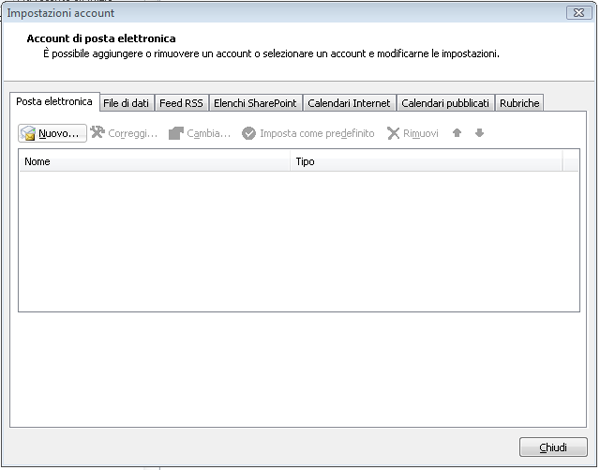The width and height of the screenshot is (600, 470).
Task: Move account up with the up arrow
Action: [x=457, y=133]
